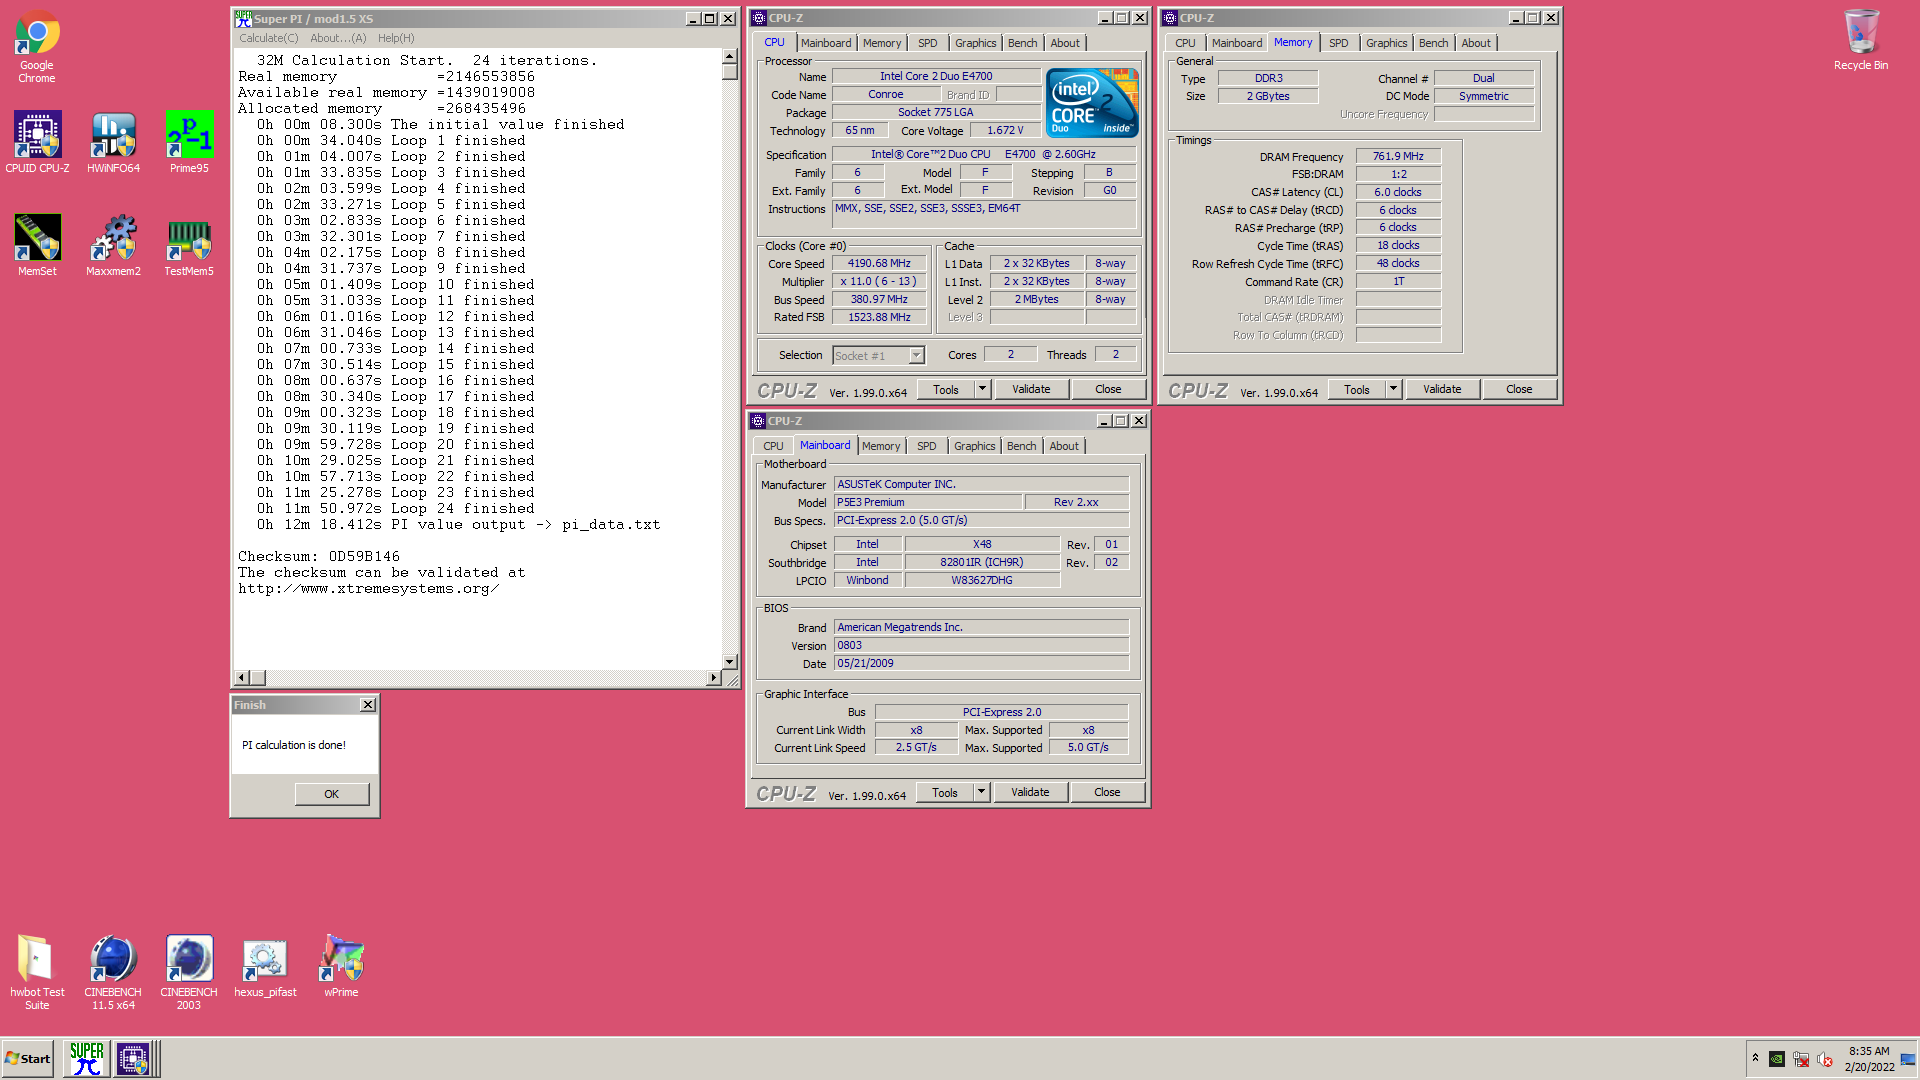Select CPU tab in Memory window
This screenshot has height=1080, width=1920.
[1185, 43]
